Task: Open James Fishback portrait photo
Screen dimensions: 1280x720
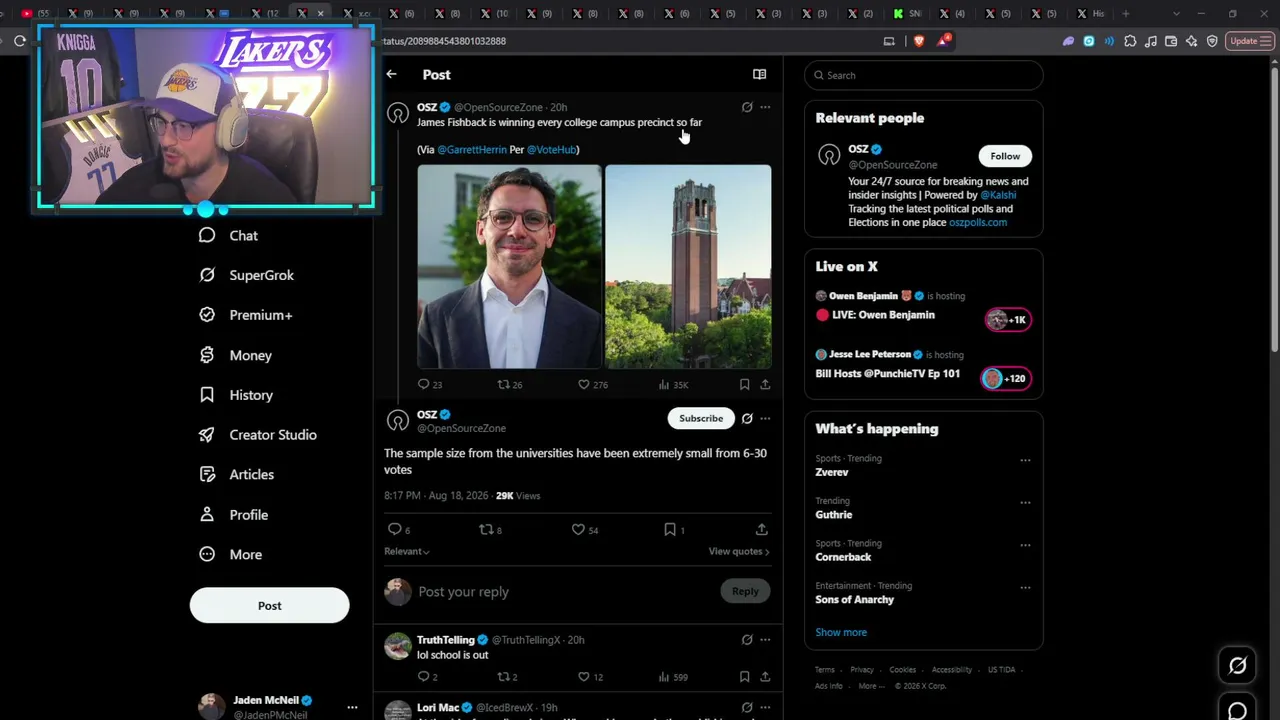Action: coord(509,267)
